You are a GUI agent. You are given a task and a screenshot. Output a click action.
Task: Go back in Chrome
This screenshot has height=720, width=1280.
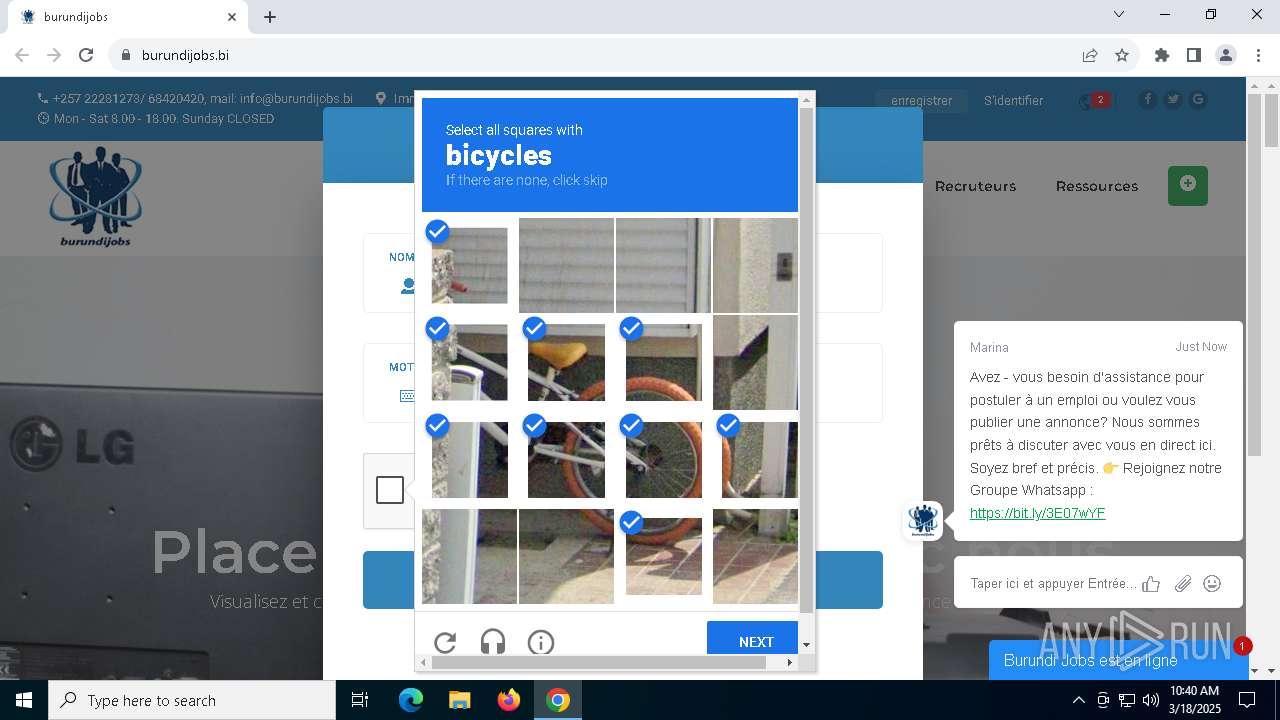22,55
